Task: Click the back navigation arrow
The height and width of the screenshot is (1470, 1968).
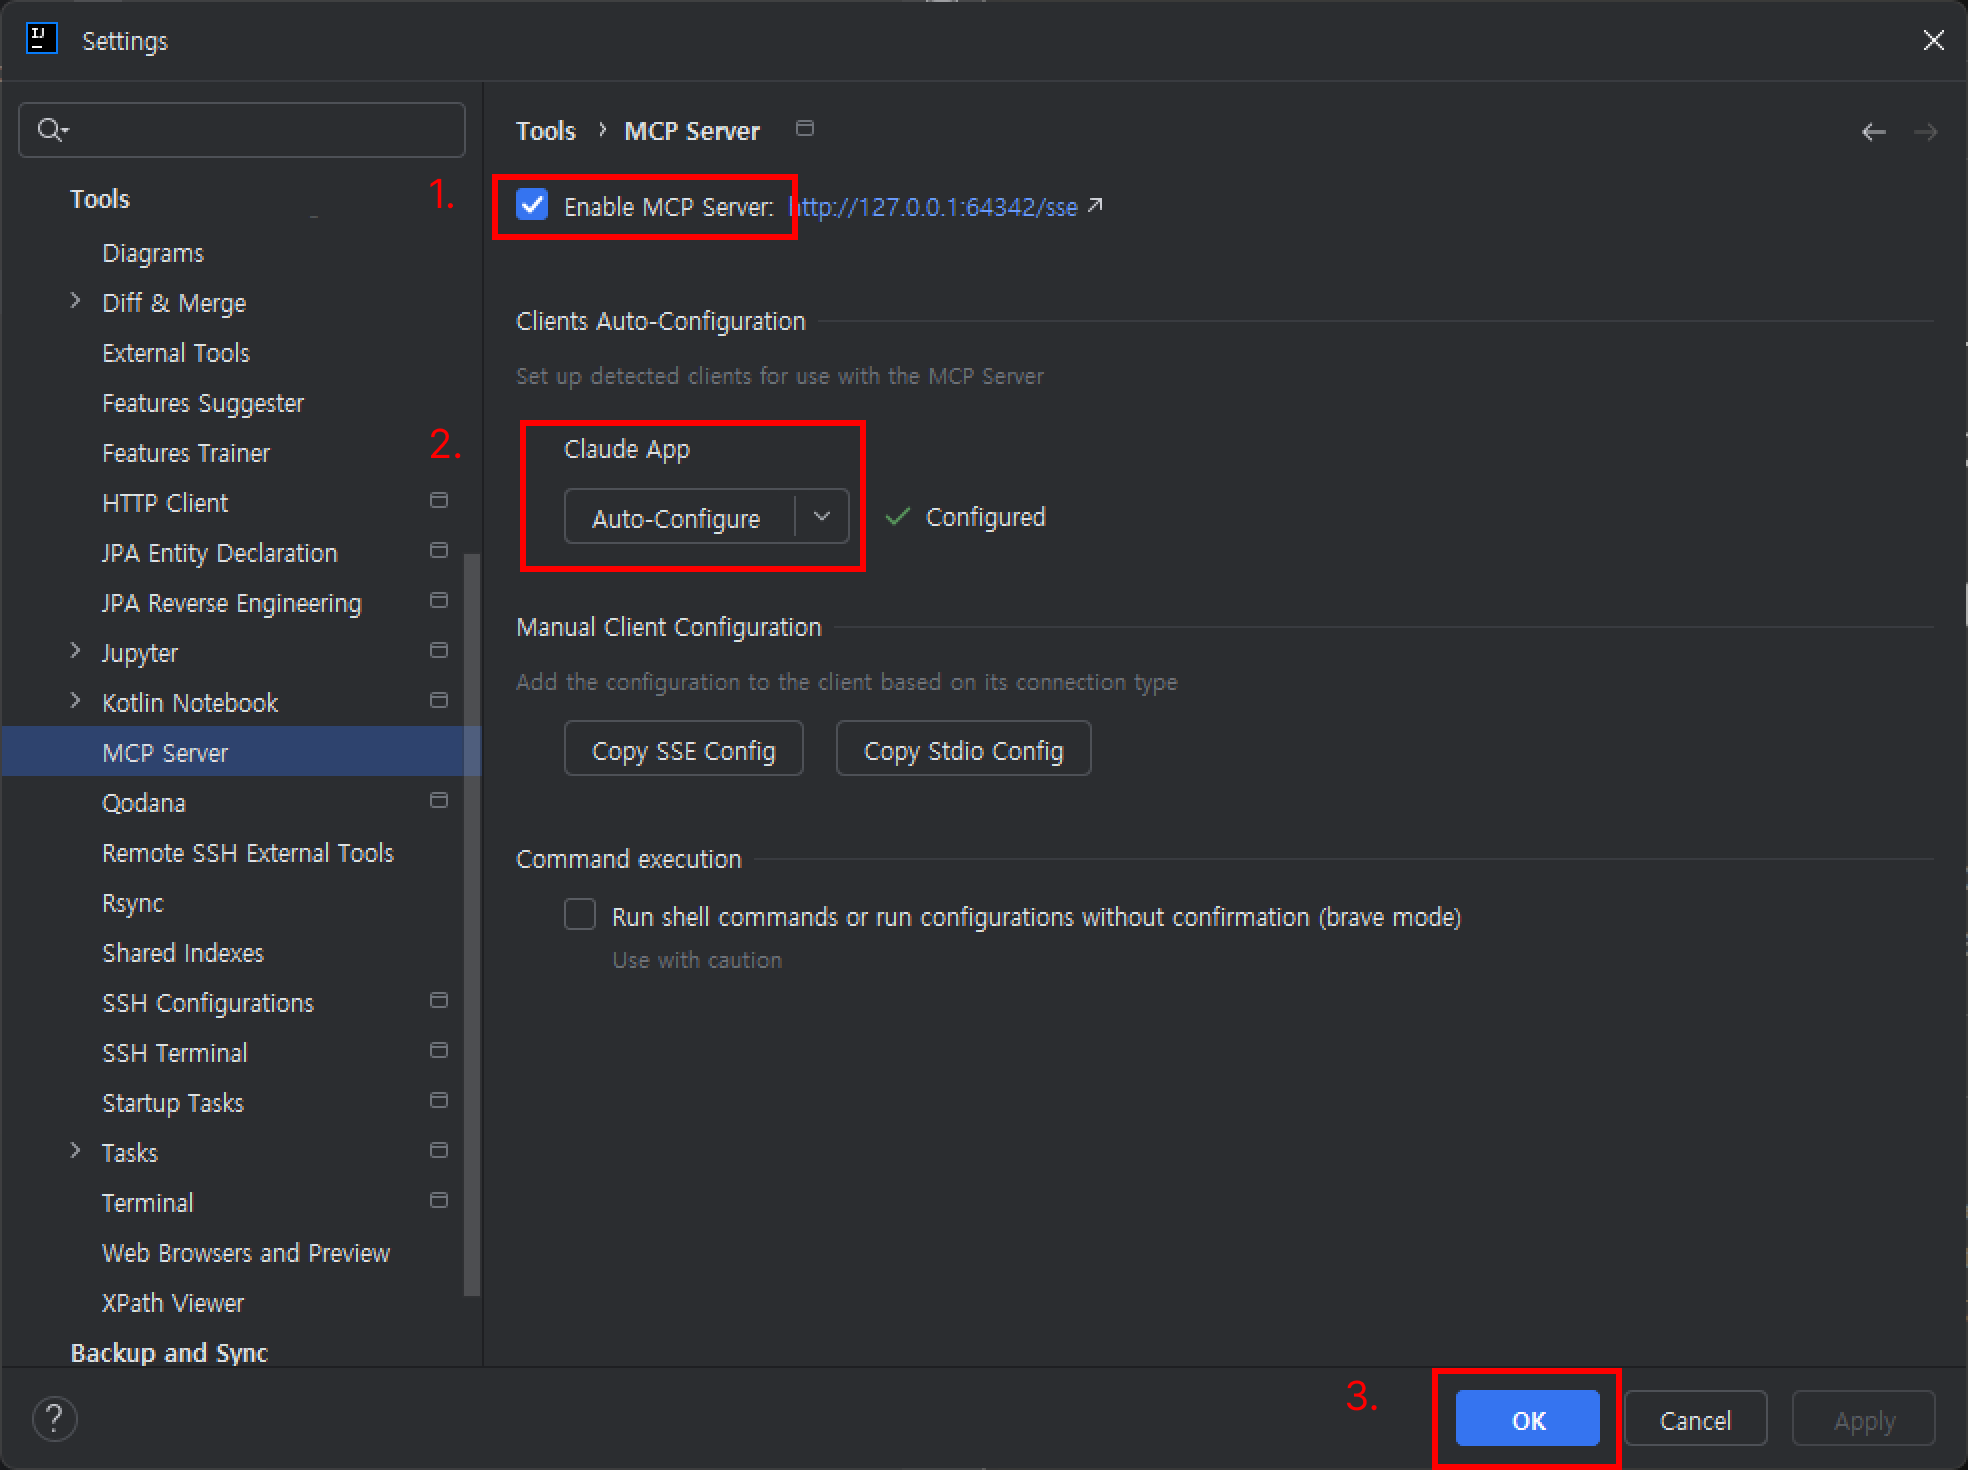Action: coord(1873,132)
